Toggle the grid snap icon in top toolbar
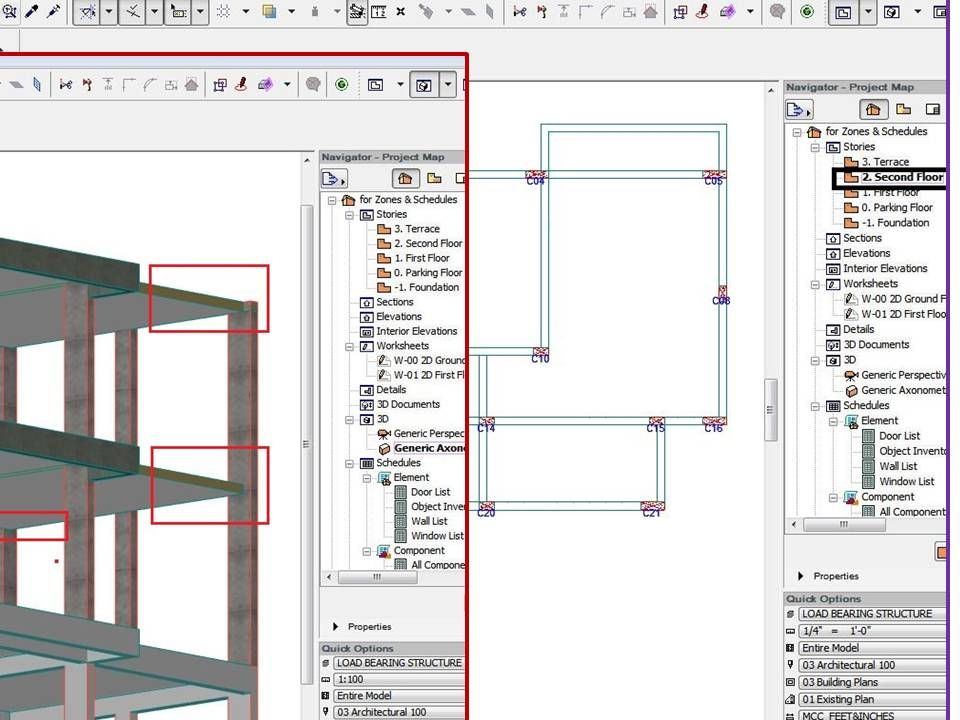 223,12
